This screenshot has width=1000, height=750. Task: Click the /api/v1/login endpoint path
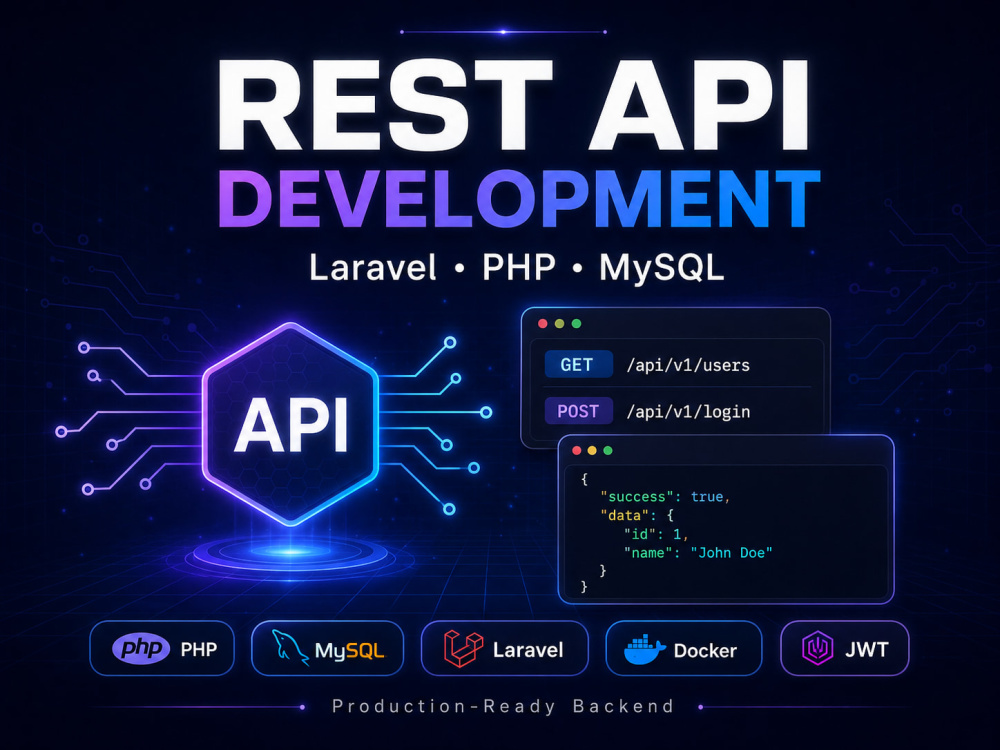click(688, 412)
